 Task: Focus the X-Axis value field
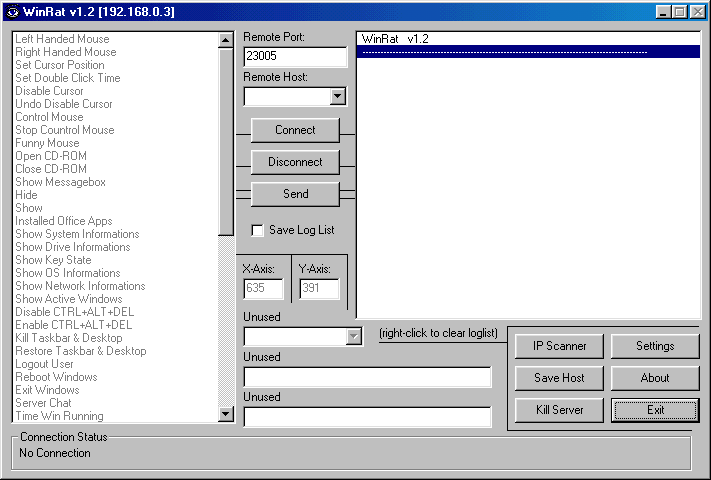264,289
